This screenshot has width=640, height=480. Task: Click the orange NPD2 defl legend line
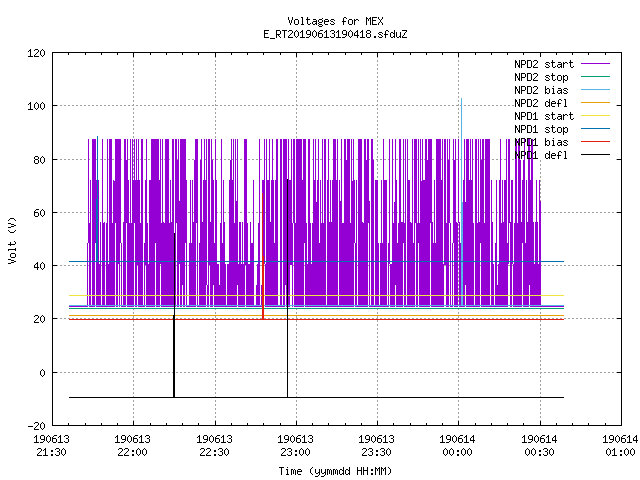tap(595, 103)
